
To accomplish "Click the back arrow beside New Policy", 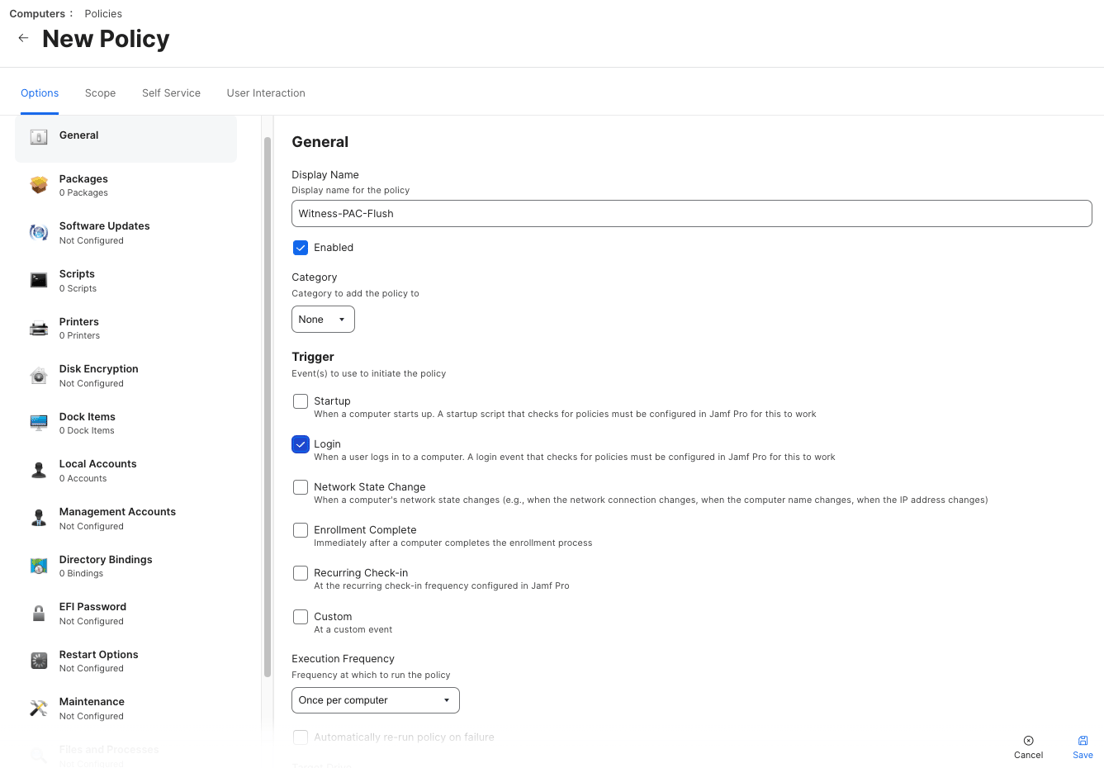I will click(x=23, y=38).
